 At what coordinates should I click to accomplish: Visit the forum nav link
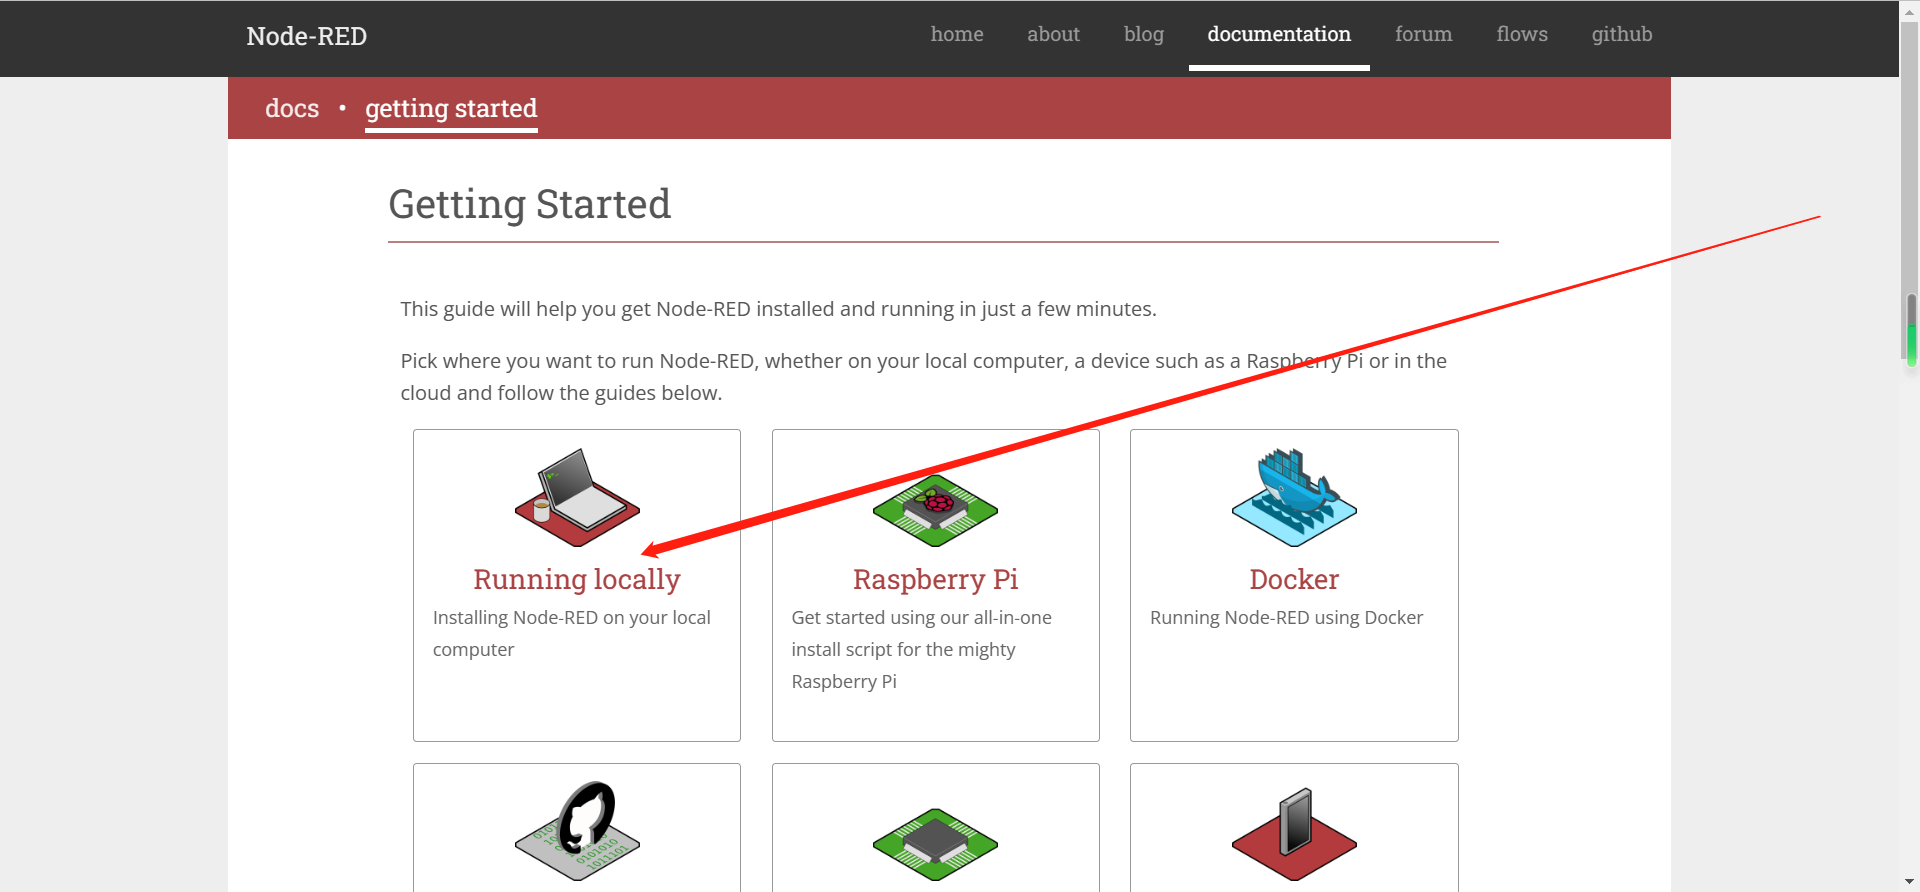point(1423,34)
